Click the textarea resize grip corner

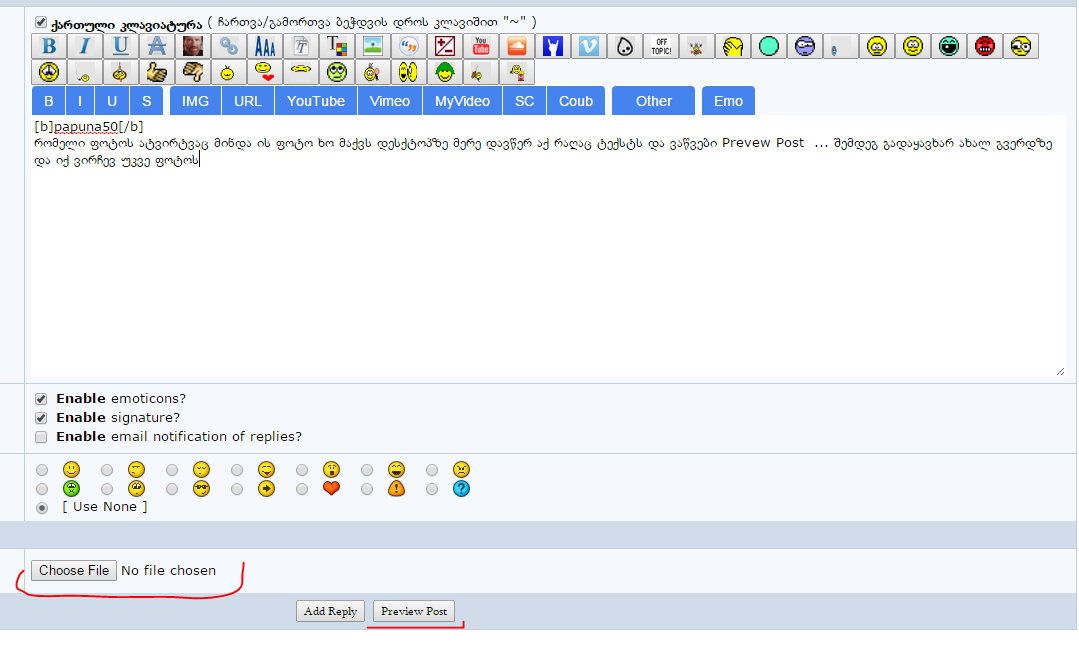[x=1060, y=371]
